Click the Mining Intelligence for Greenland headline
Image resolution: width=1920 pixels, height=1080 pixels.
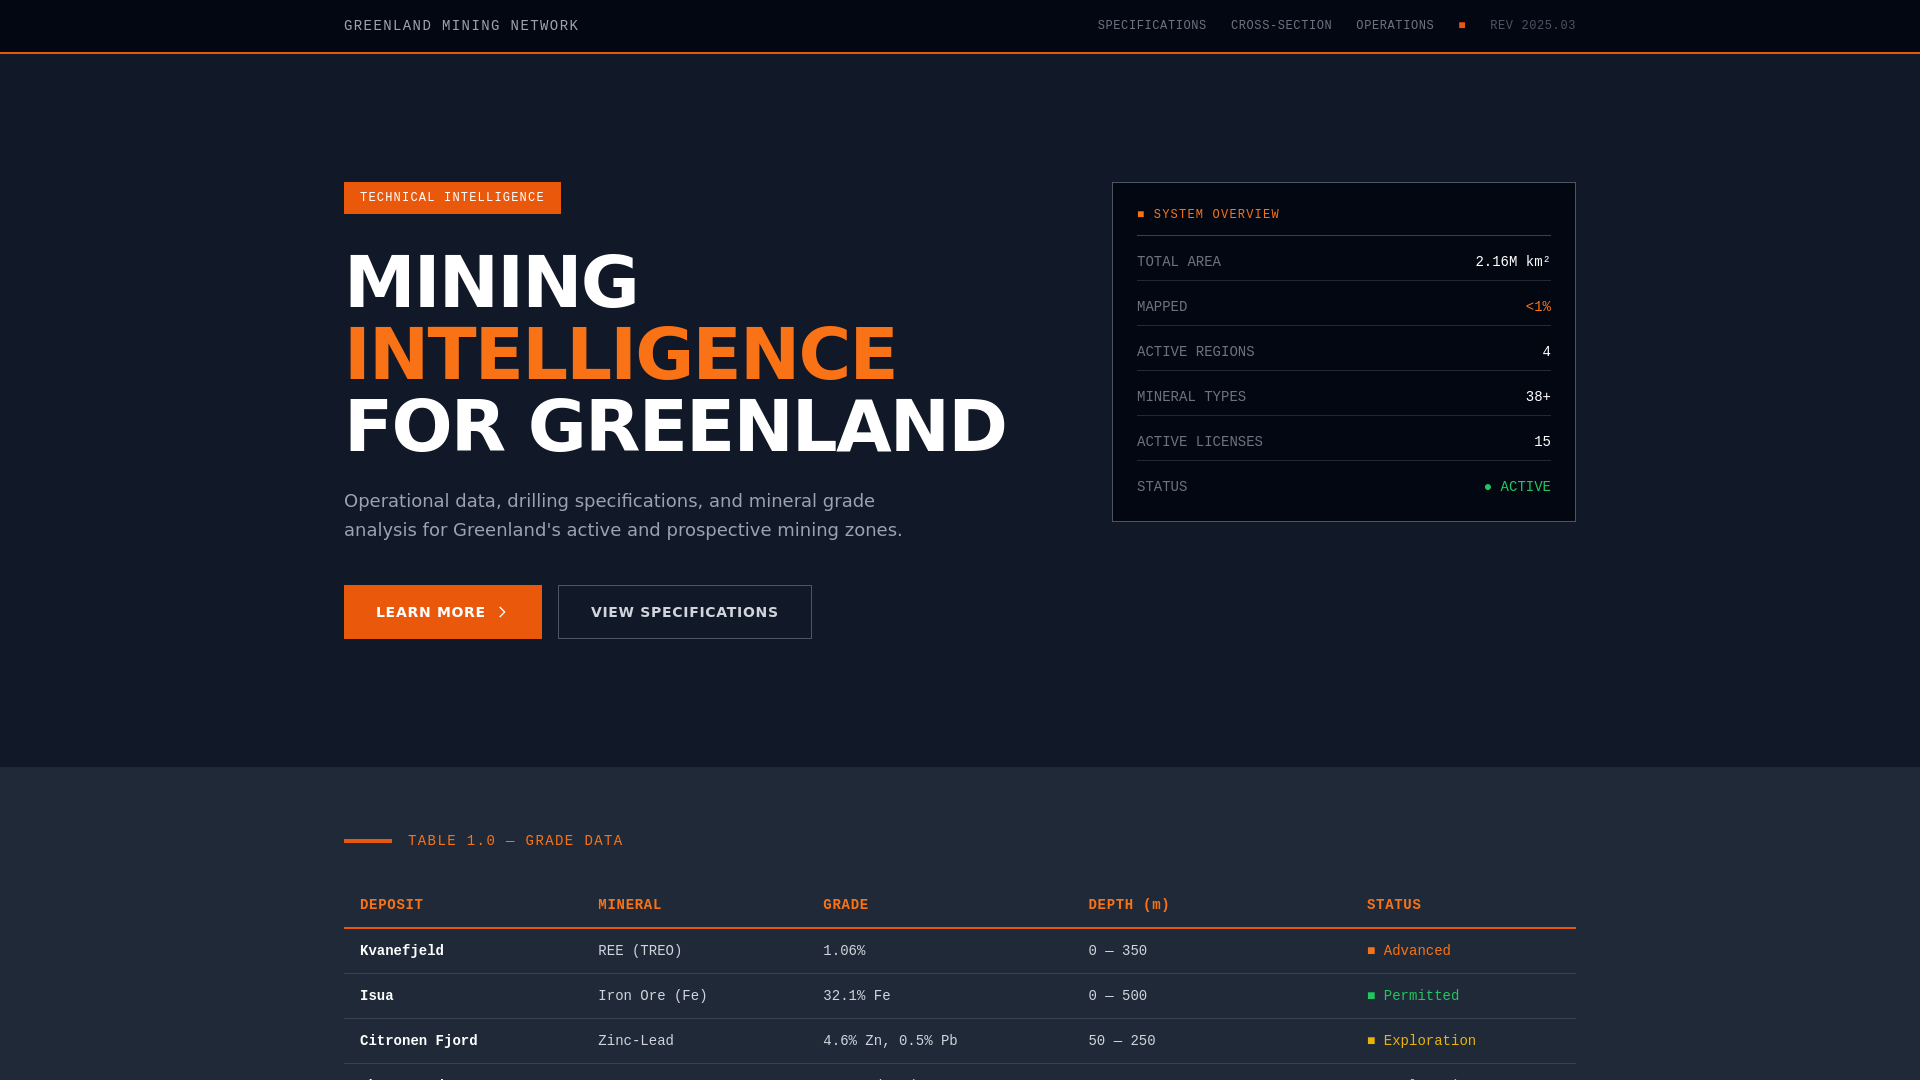pos(675,354)
